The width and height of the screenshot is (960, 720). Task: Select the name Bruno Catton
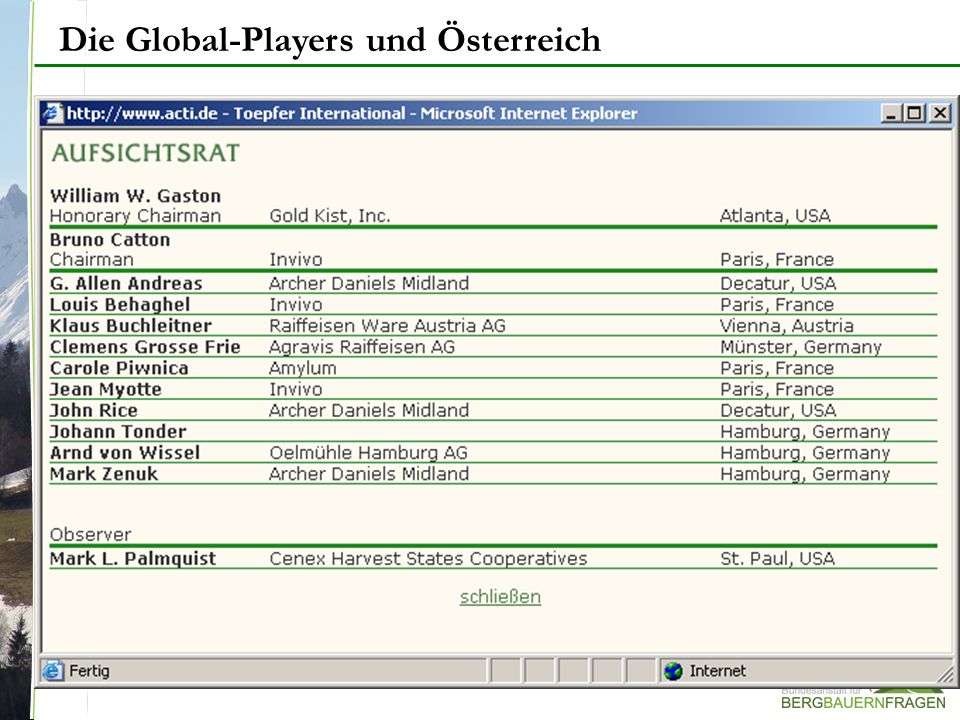coord(110,239)
